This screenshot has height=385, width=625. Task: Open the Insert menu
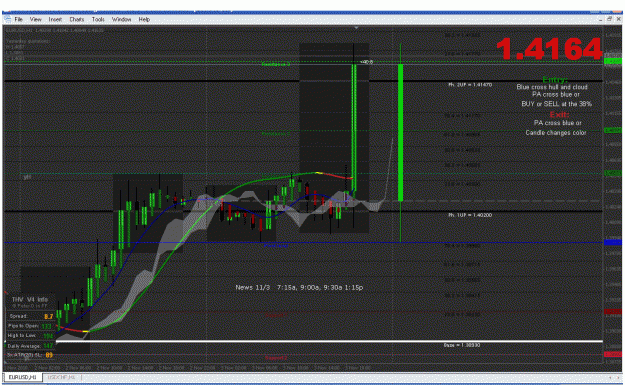[55, 19]
